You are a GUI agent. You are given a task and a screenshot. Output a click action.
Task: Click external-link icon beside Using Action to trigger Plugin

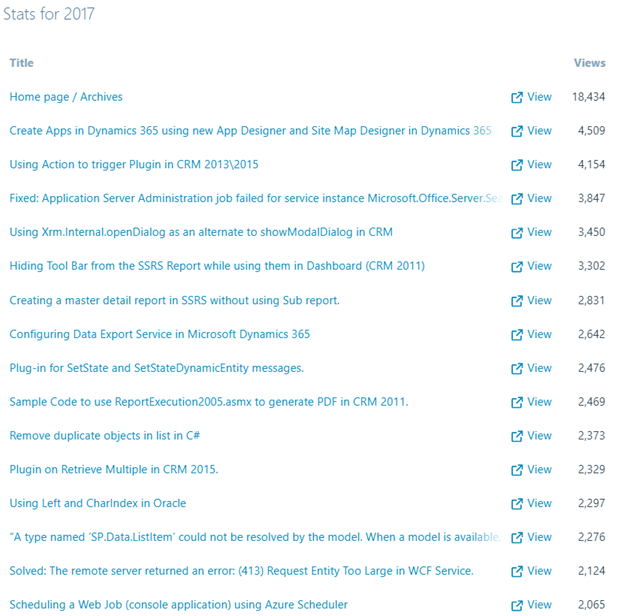(x=517, y=165)
